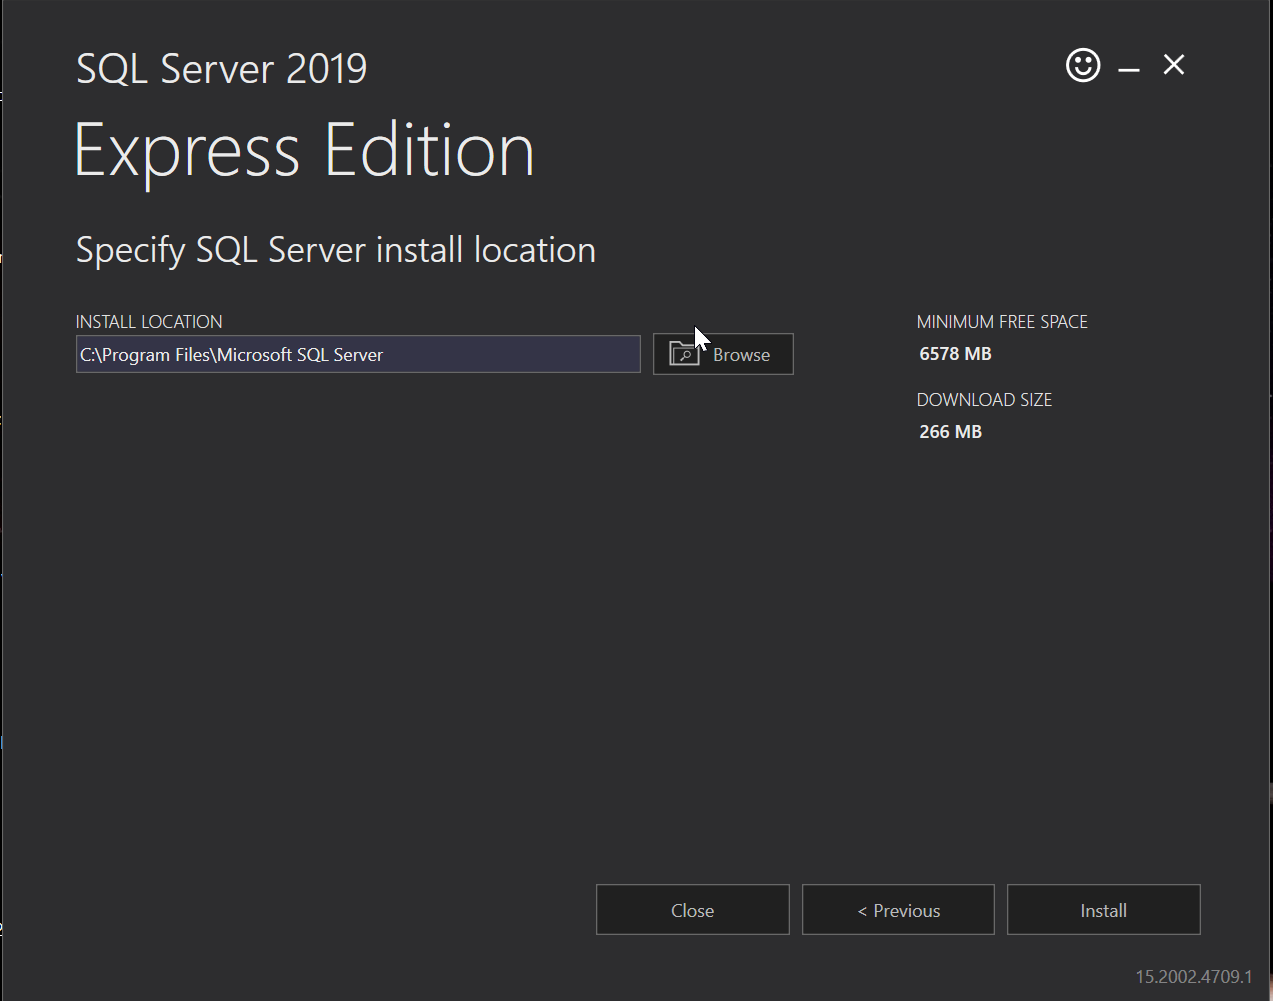
Task: Click the SQL Server 2019 title text
Action: click(x=221, y=69)
